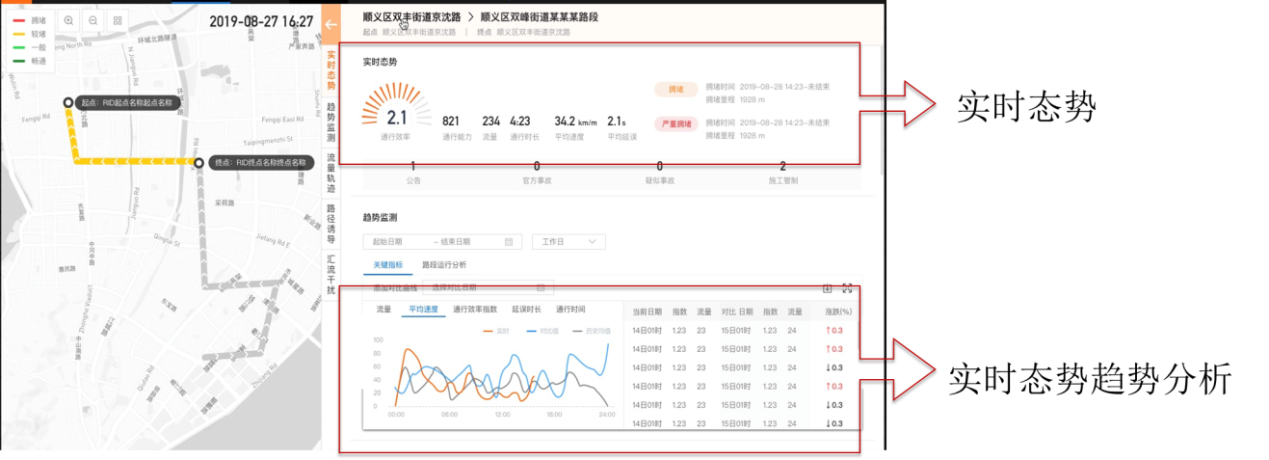Click the 较堵 yellow legend entry

point(28,33)
